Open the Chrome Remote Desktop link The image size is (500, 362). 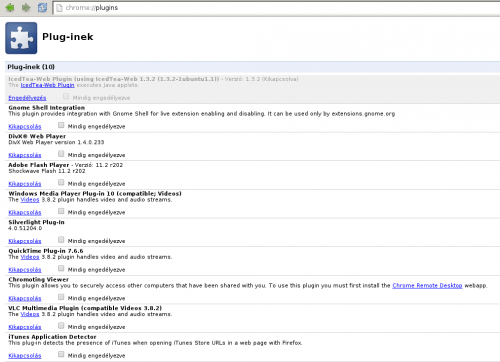coord(427,286)
